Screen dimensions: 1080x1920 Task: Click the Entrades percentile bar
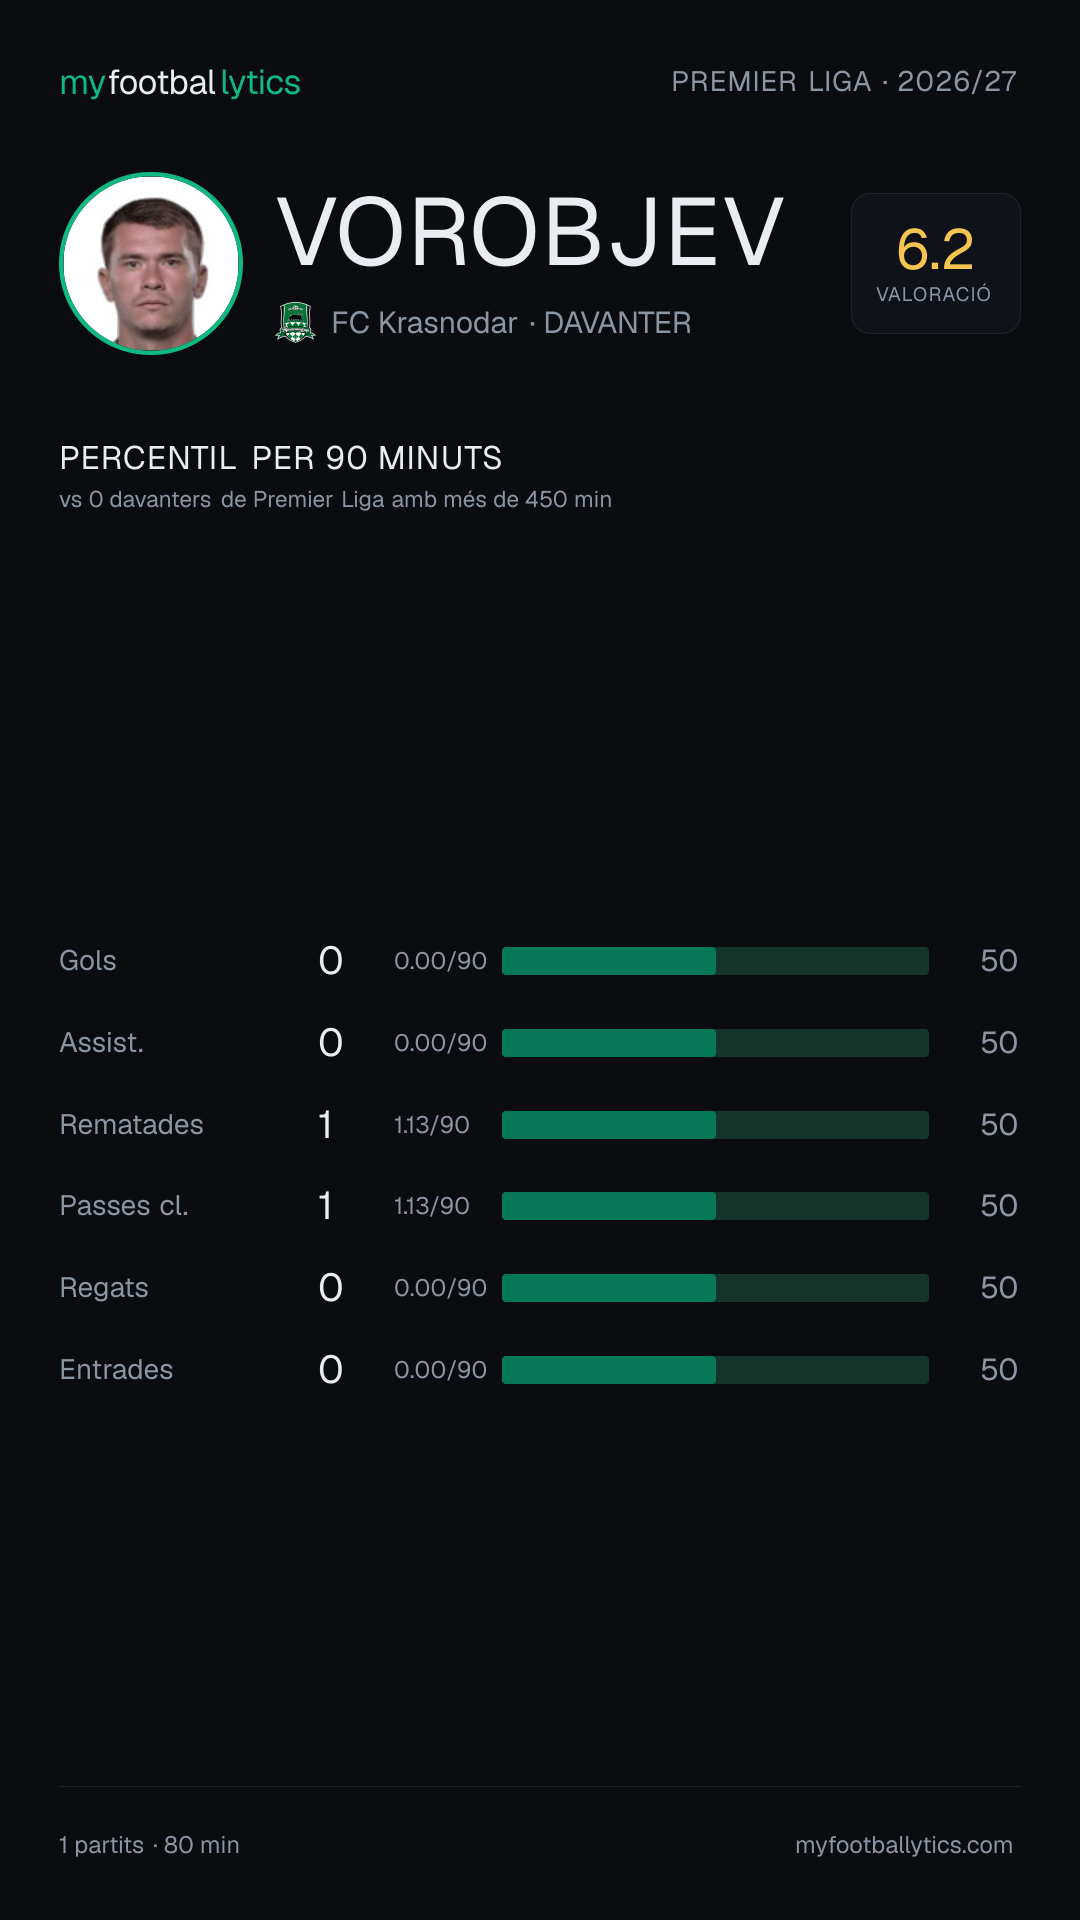pos(715,1370)
